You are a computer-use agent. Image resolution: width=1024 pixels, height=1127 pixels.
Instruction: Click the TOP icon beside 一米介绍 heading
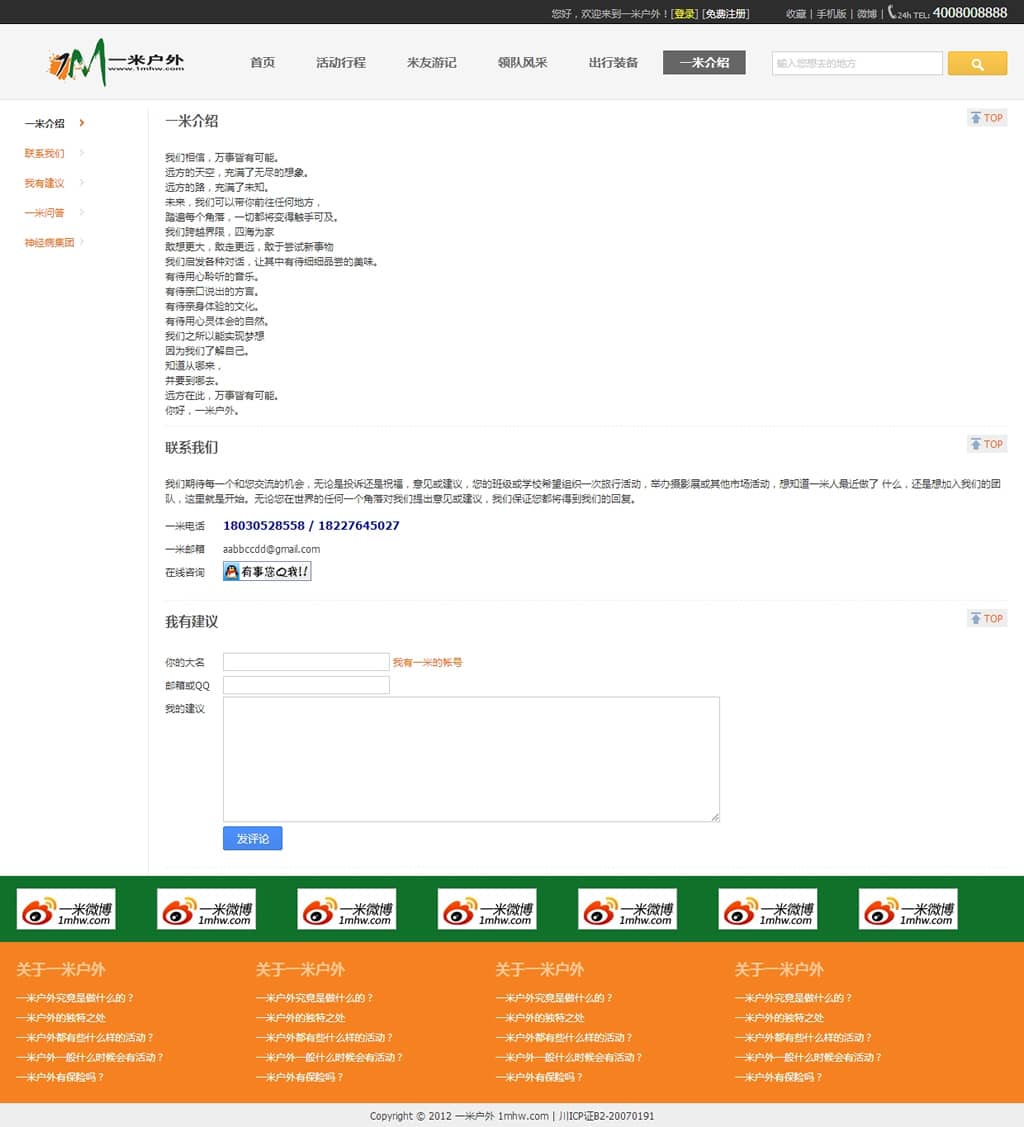[986, 118]
